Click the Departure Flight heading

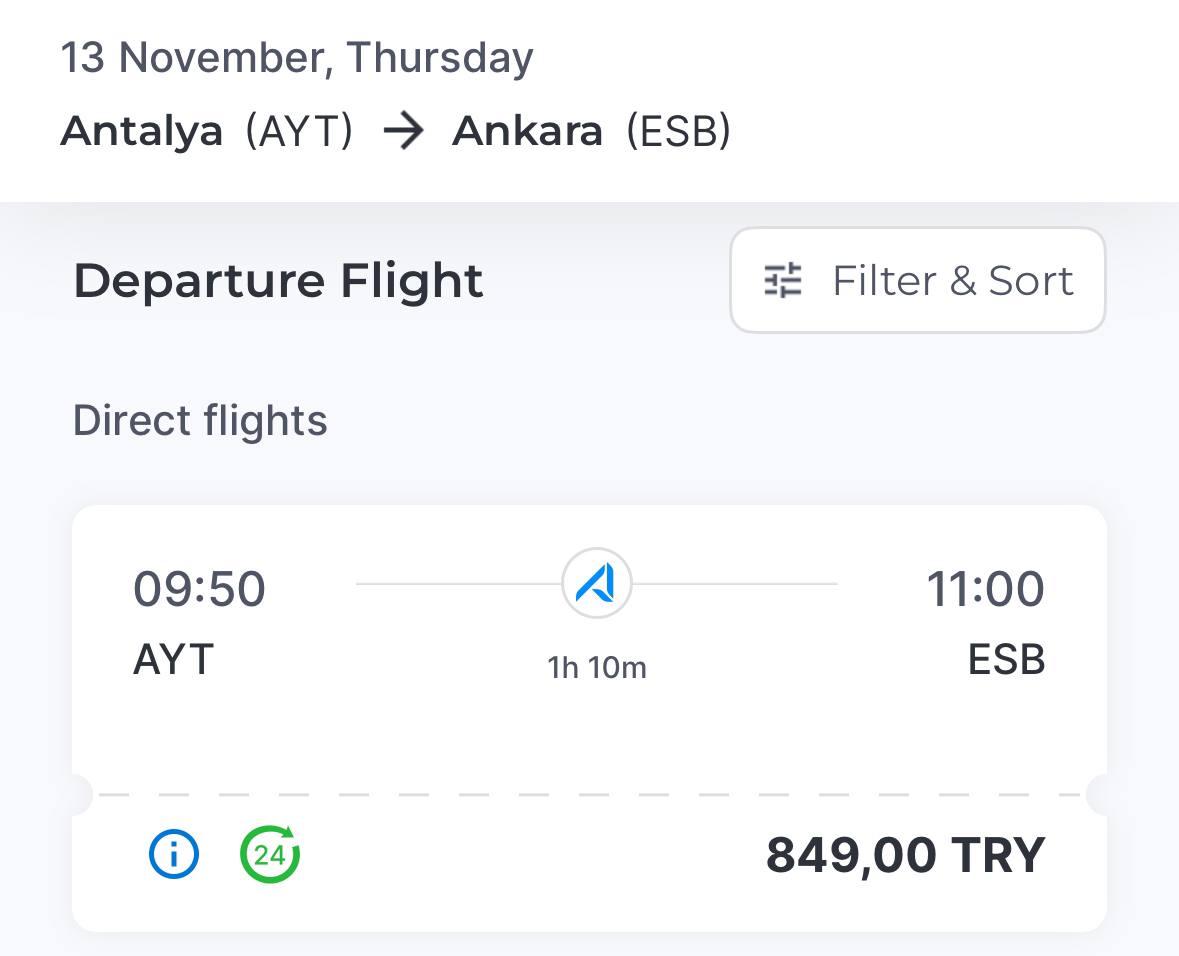click(278, 281)
